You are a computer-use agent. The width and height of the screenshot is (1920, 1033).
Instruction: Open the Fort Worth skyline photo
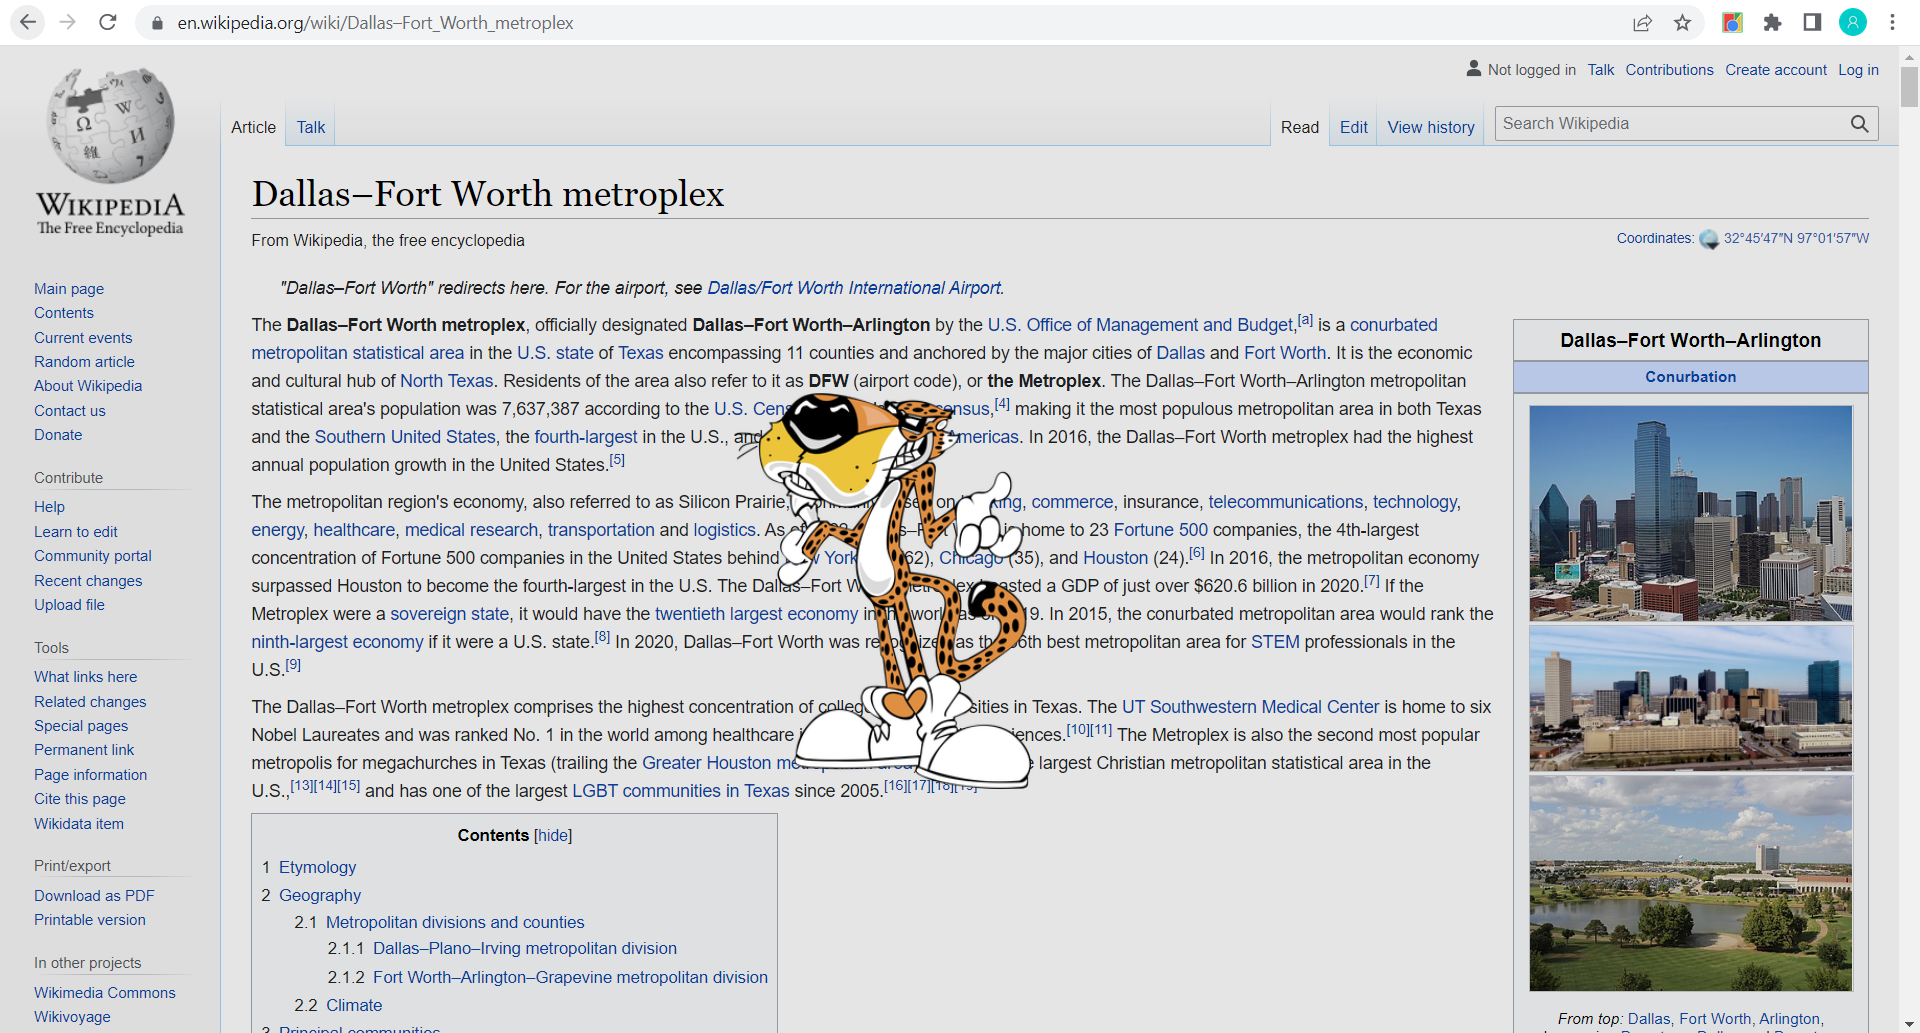1691,699
